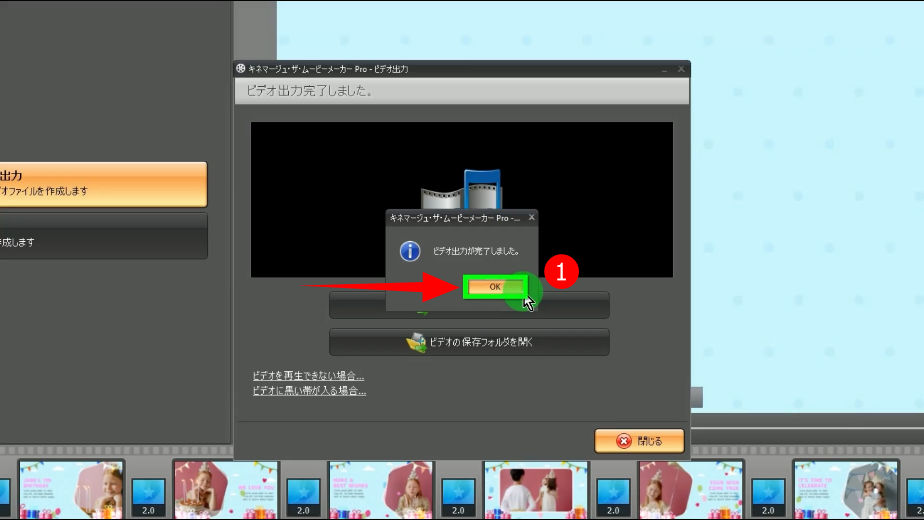Viewport: 924px width, 520px height.
Task: Select transition icon after Your Wish Come True slide
Action: pyautogui.click(x=768, y=493)
